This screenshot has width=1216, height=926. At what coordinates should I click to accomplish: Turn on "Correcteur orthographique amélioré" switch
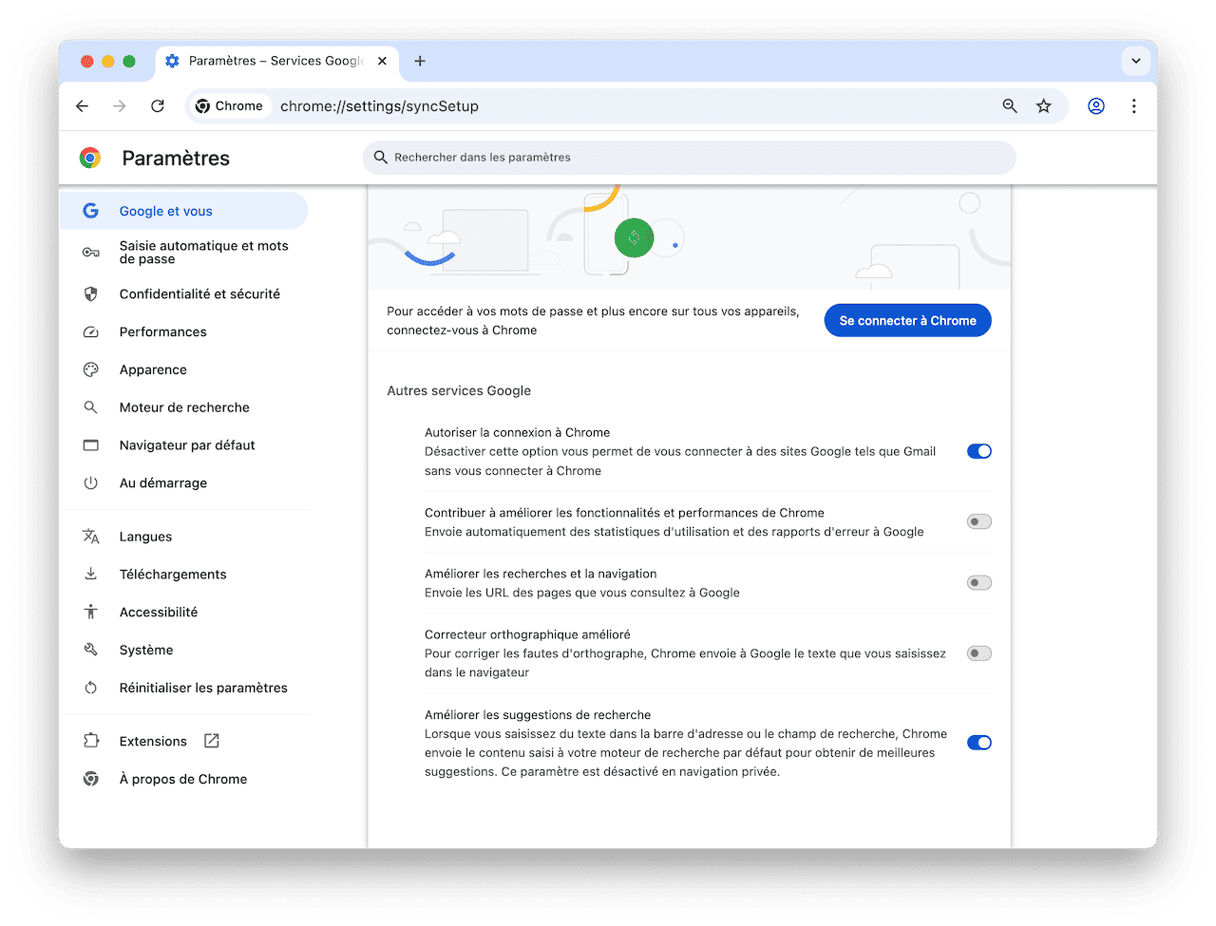pyautogui.click(x=979, y=653)
